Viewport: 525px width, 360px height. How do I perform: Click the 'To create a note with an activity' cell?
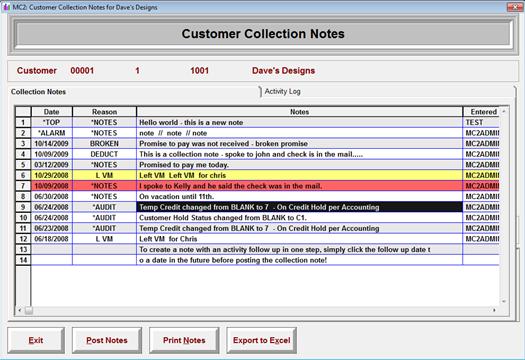pyautogui.click(x=299, y=249)
